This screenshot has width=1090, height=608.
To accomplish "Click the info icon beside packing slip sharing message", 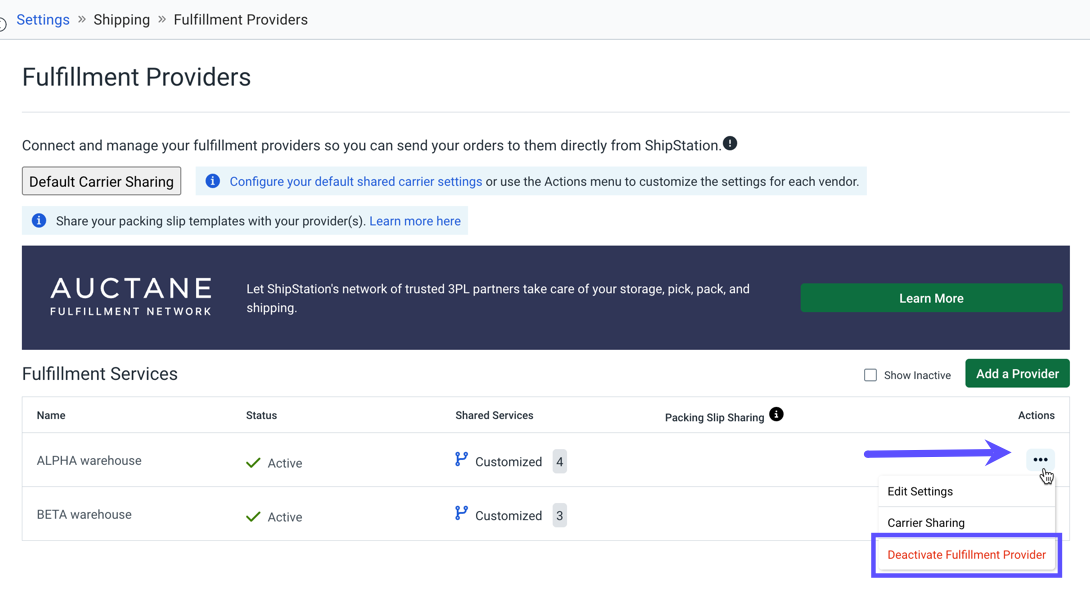I will pyautogui.click(x=38, y=220).
